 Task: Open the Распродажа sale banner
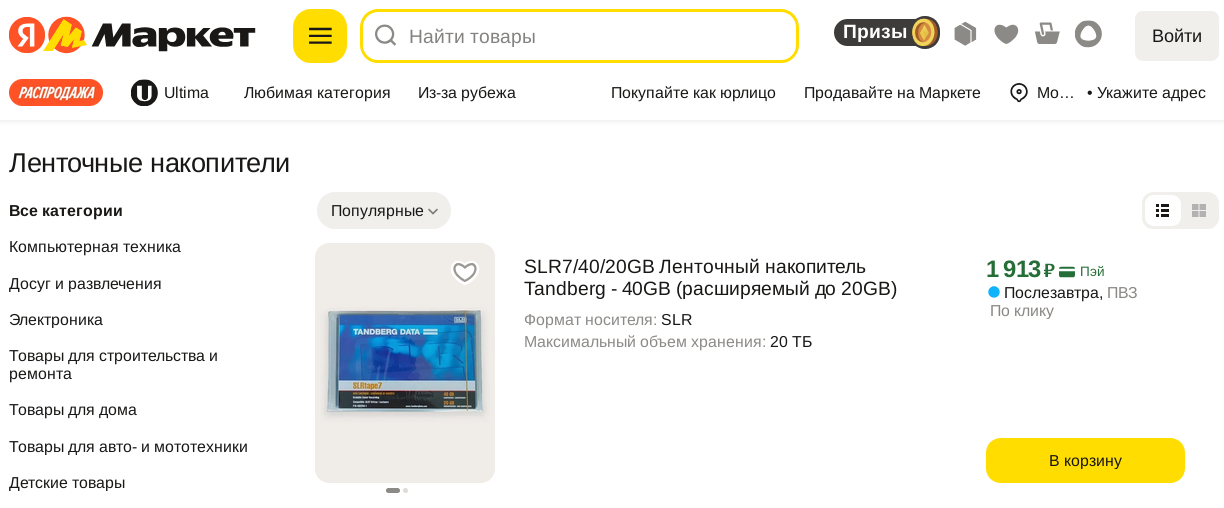tap(56, 93)
